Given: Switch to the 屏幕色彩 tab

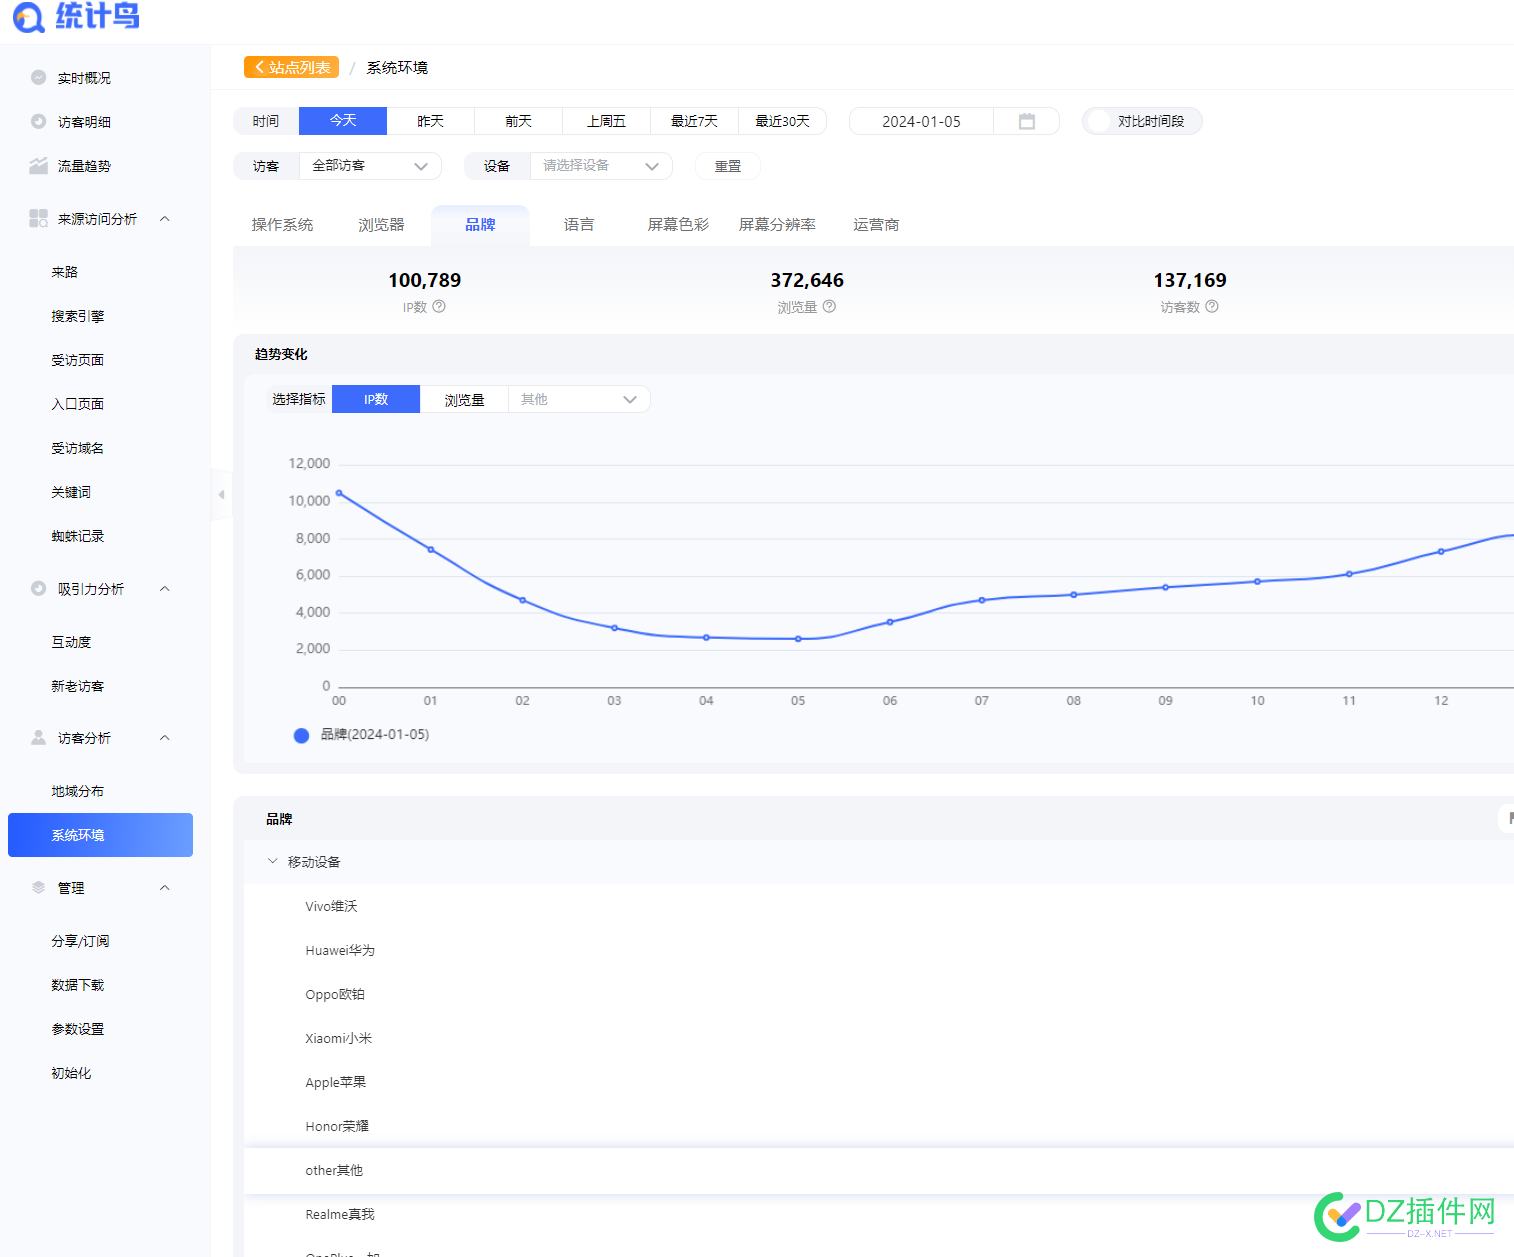Looking at the screenshot, I should pos(678,225).
